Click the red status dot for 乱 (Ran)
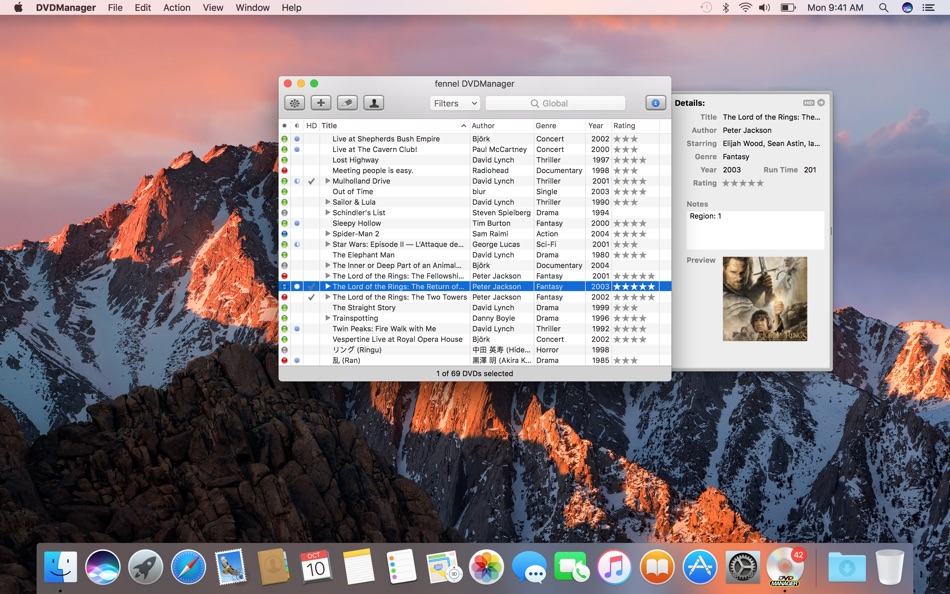The height and width of the screenshot is (594, 950). coord(284,360)
